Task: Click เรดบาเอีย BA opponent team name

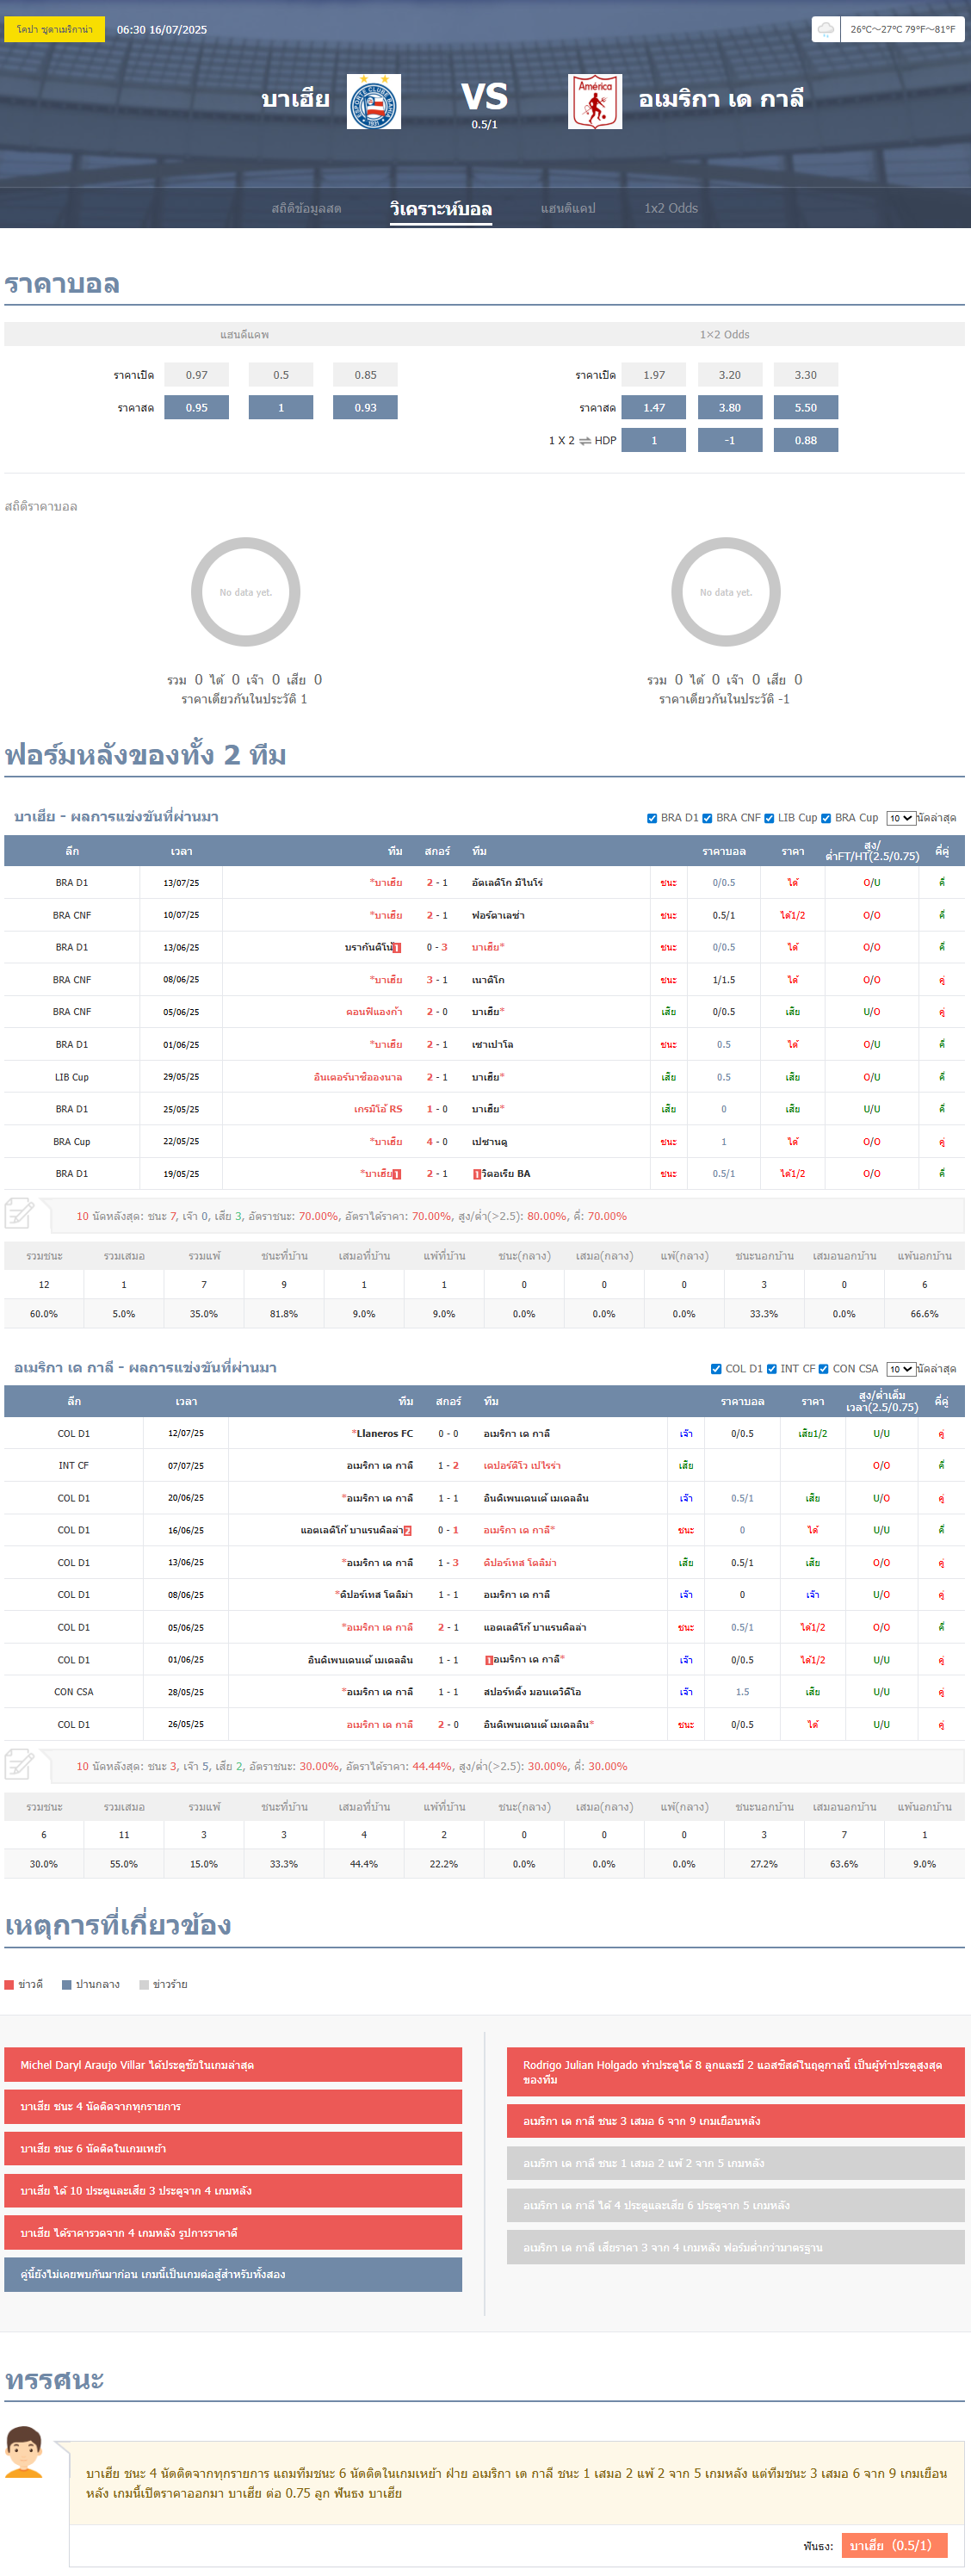Action: coord(506,1173)
